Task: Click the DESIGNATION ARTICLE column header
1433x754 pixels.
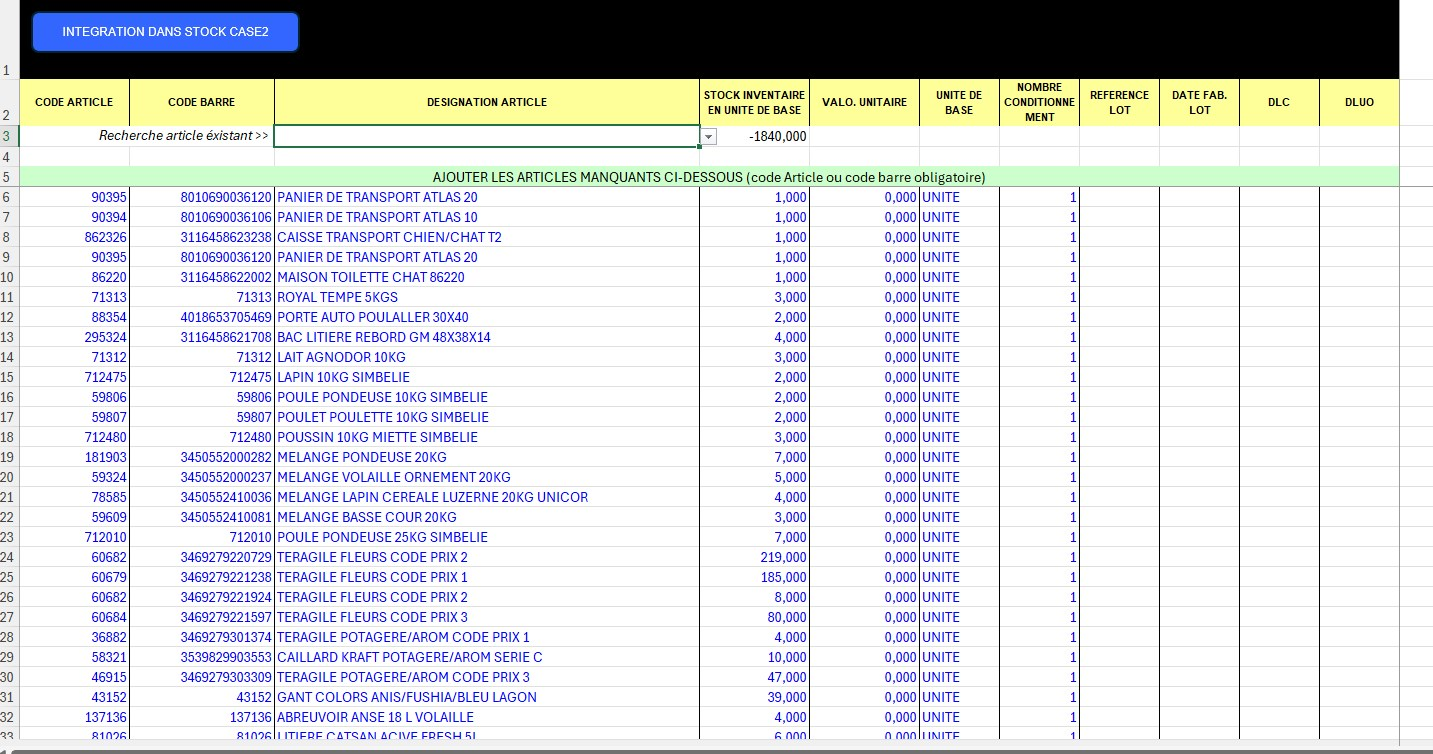Action: tap(486, 102)
